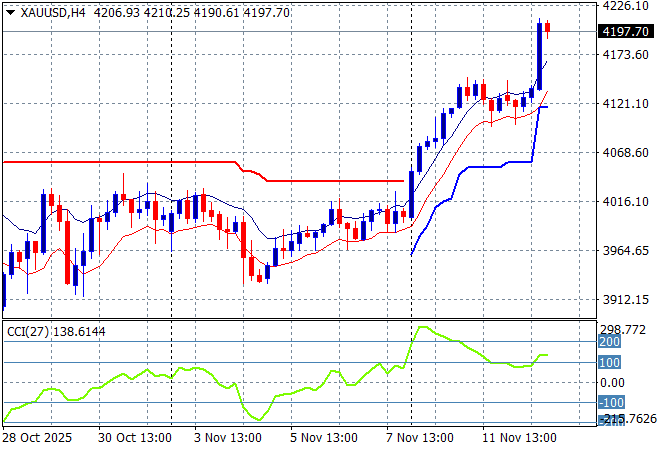The image size is (660, 450).
Task: Select the current price label 4197.70
Action: point(625,32)
